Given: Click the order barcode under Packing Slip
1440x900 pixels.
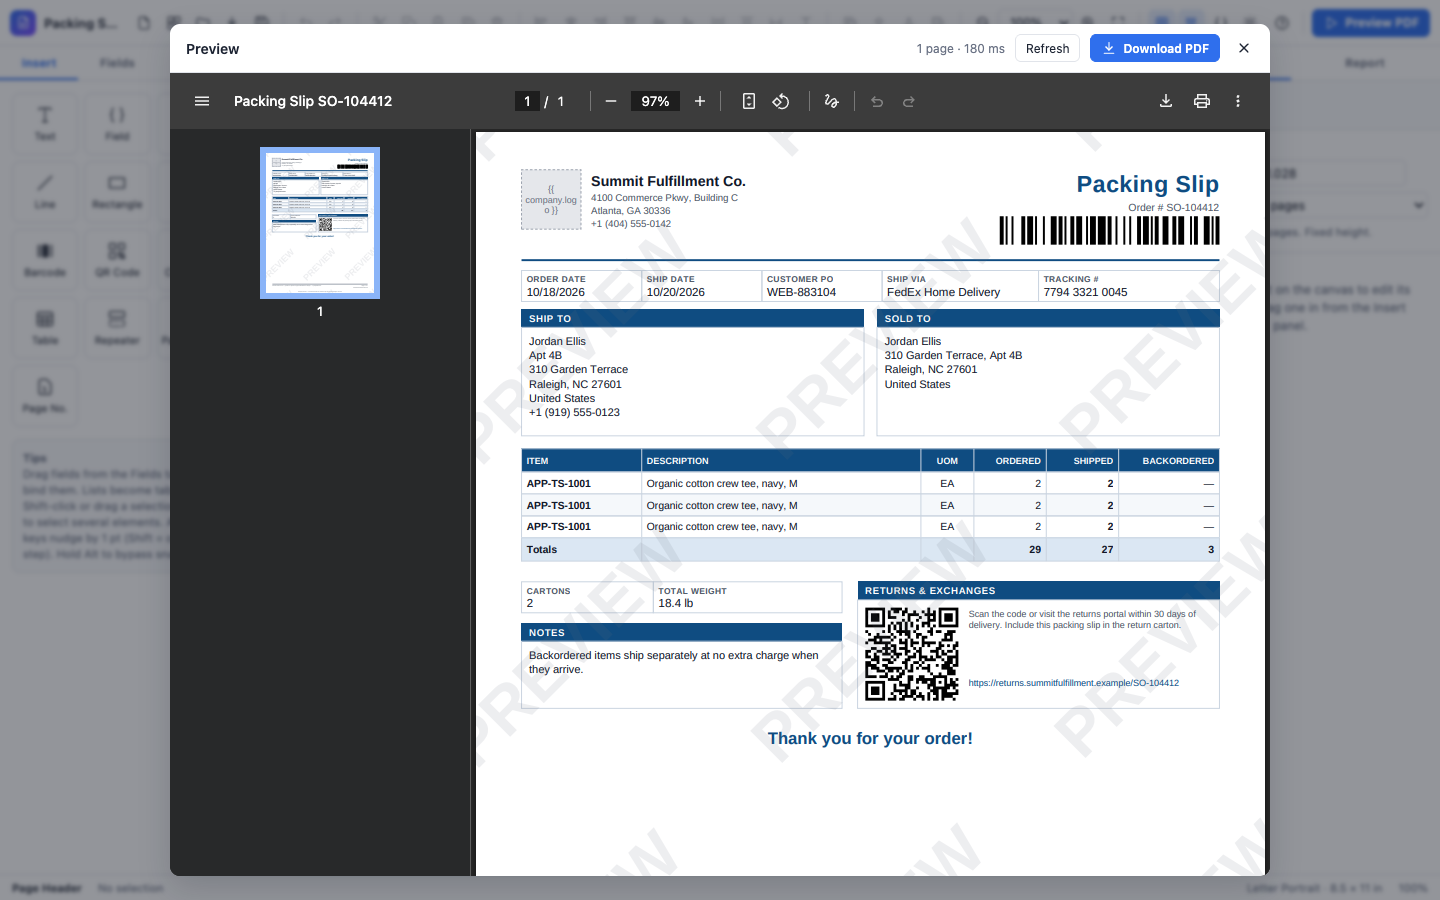Looking at the screenshot, I should 1110,230.
